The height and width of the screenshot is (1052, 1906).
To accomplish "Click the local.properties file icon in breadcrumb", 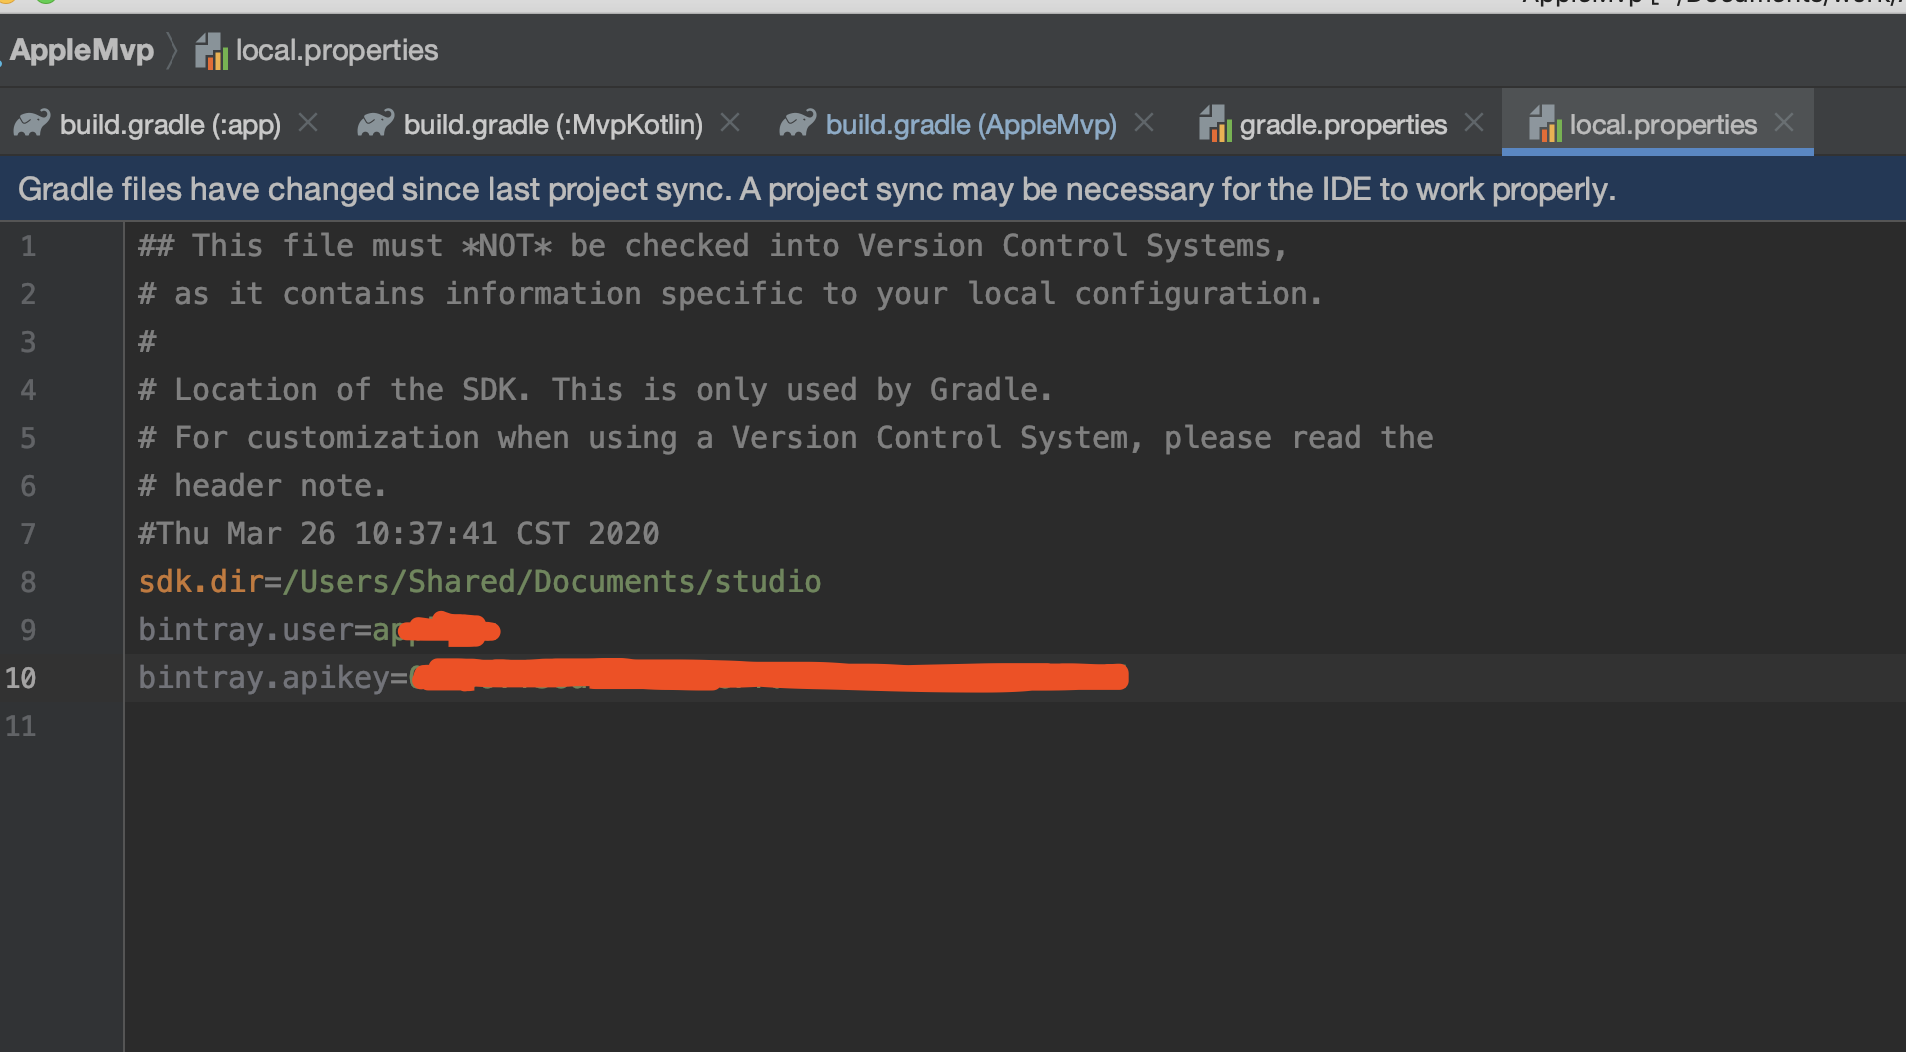I will pyautogui.click(x=211, y=50).
